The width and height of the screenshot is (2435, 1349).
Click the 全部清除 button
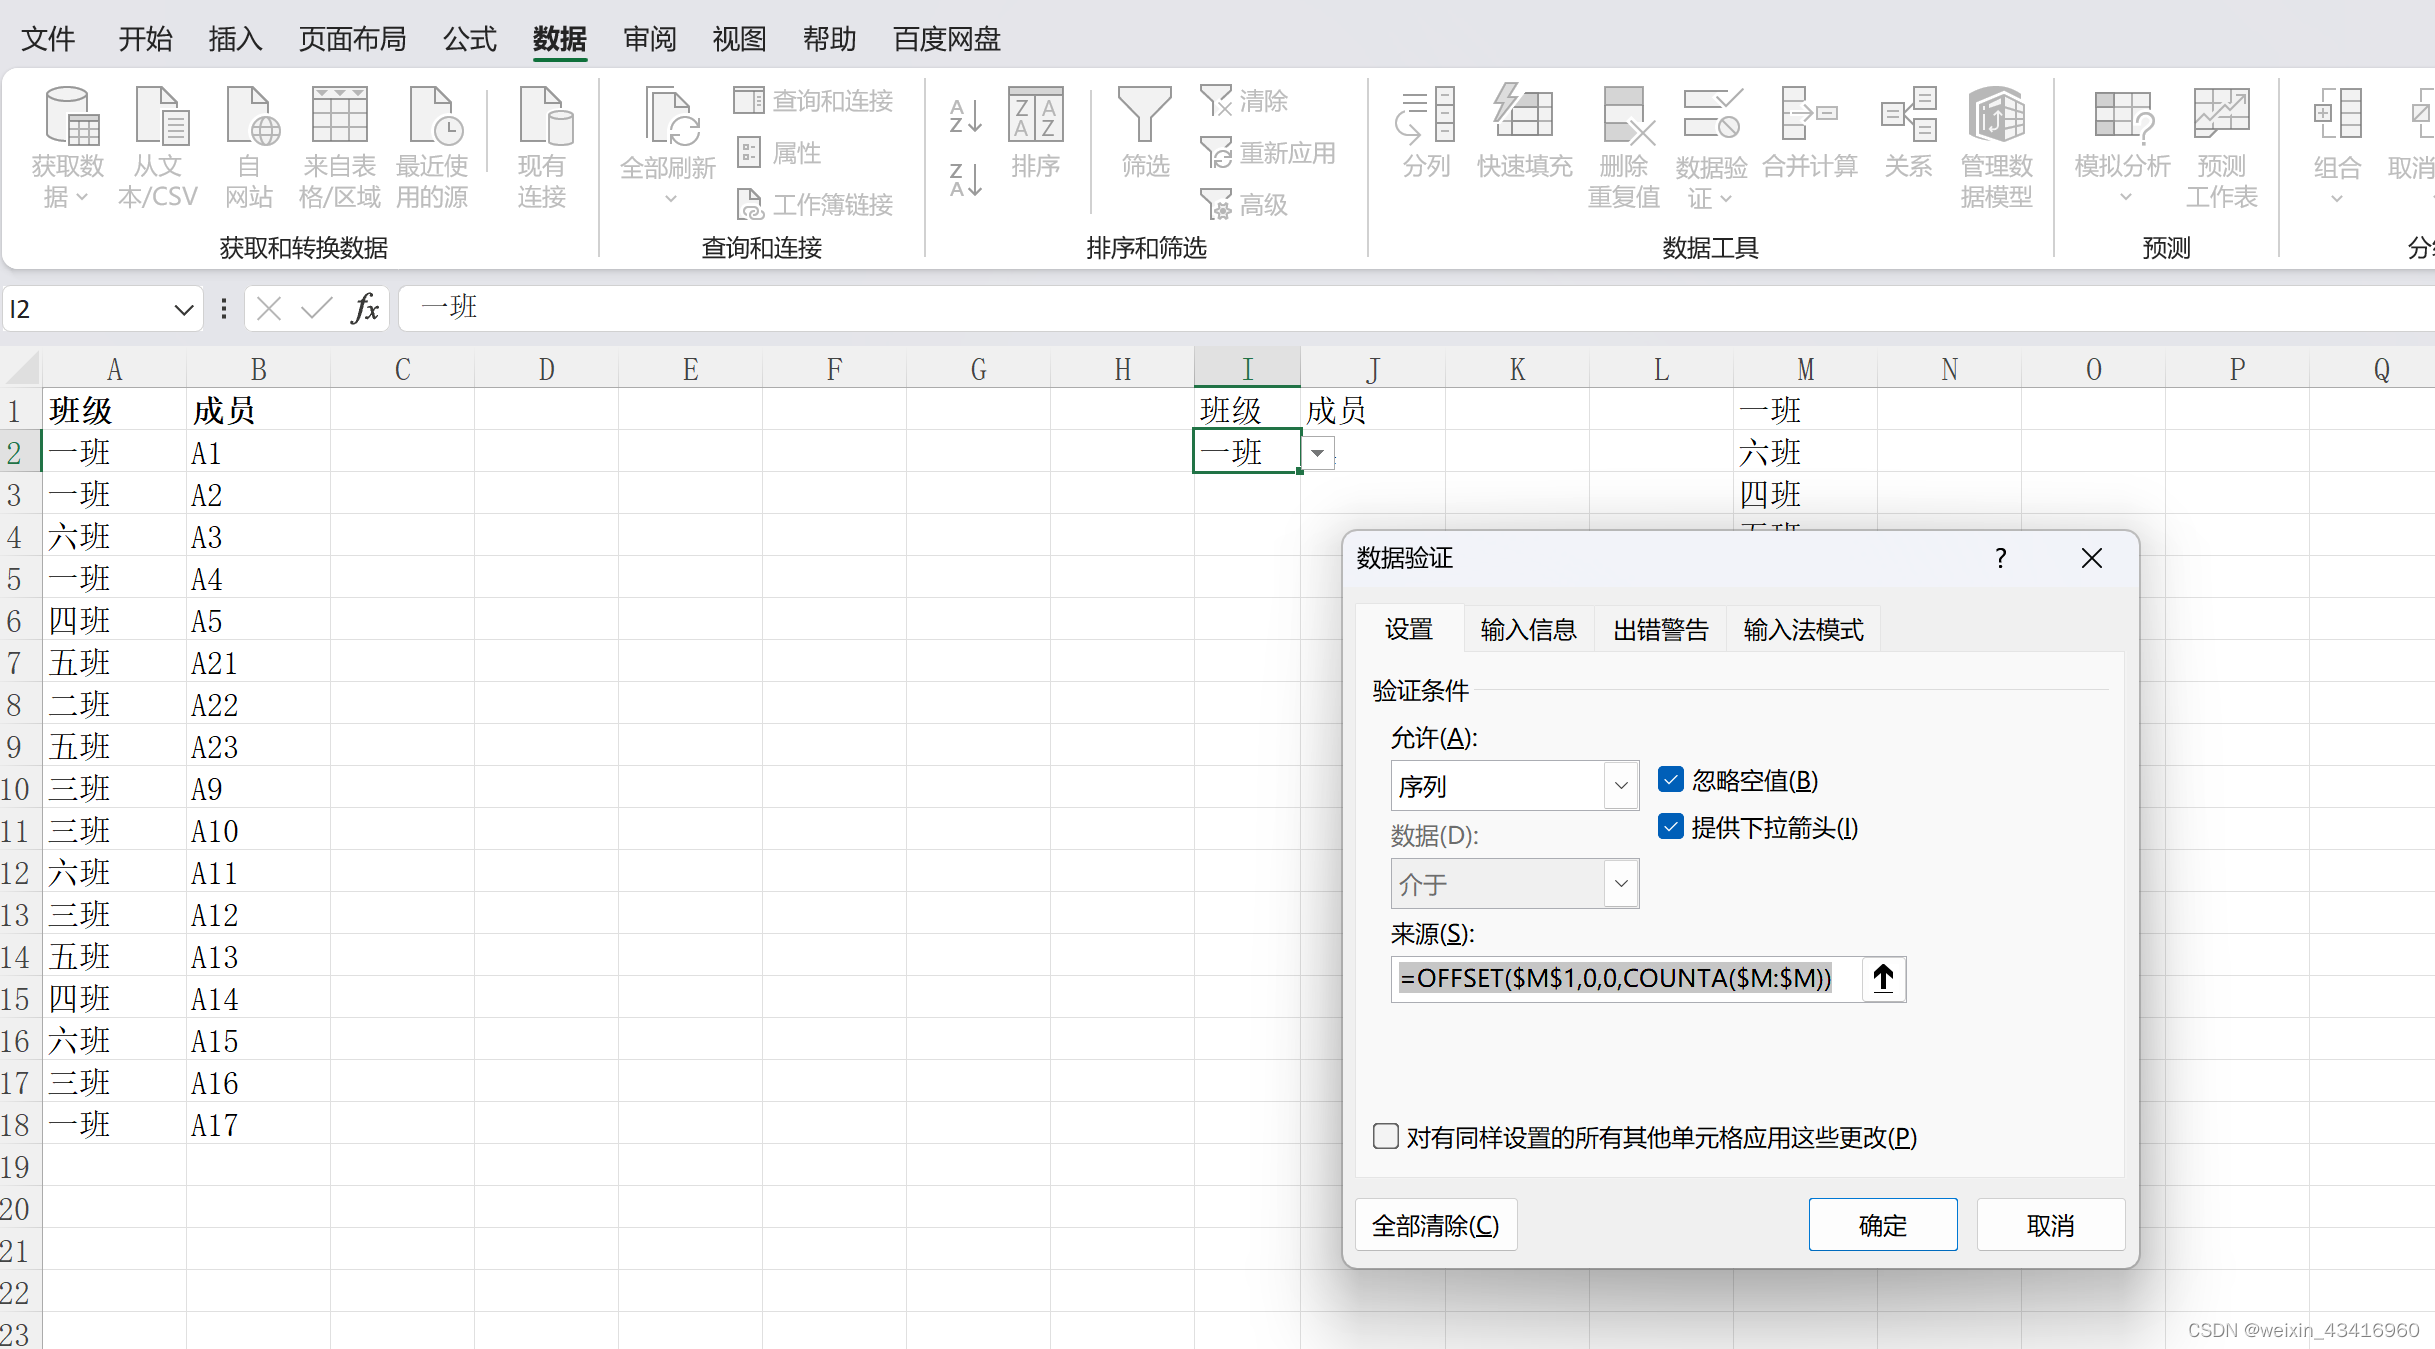(1435, 1225)
